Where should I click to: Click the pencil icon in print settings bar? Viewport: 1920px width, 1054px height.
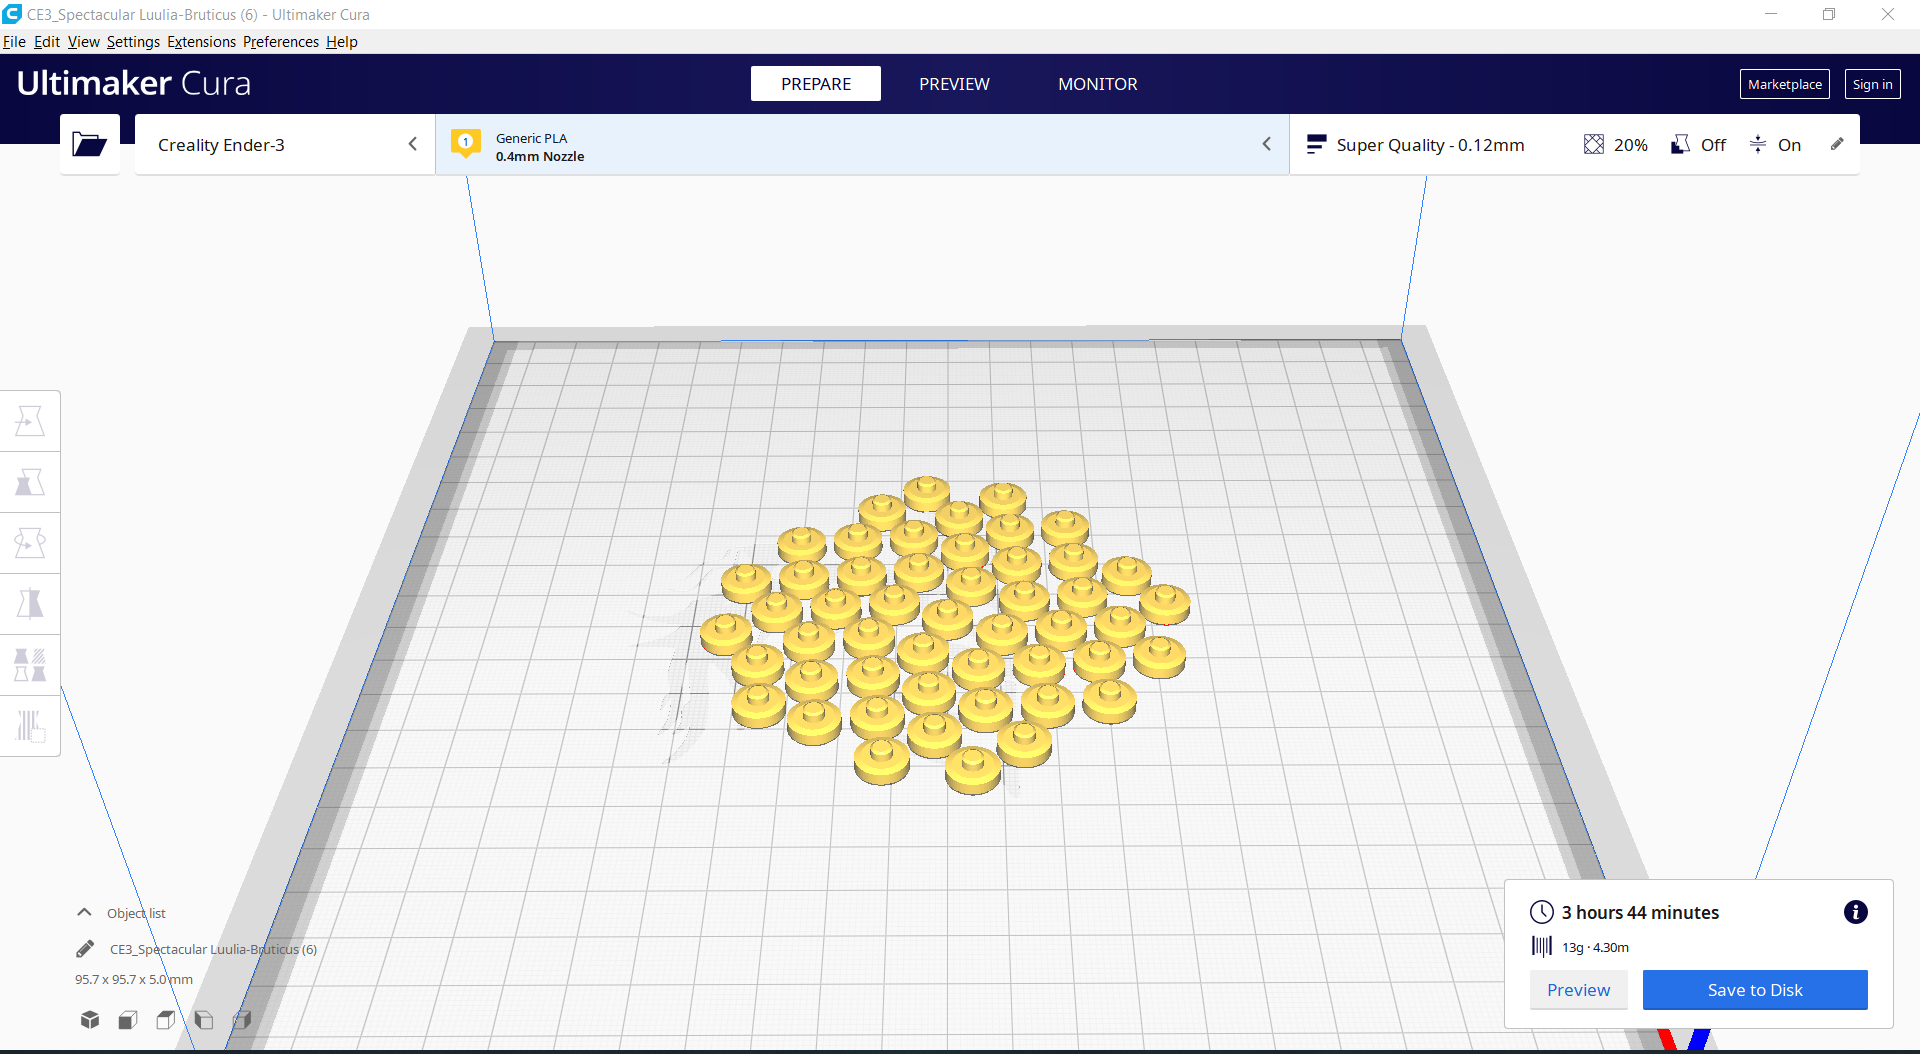(1837, 144)
